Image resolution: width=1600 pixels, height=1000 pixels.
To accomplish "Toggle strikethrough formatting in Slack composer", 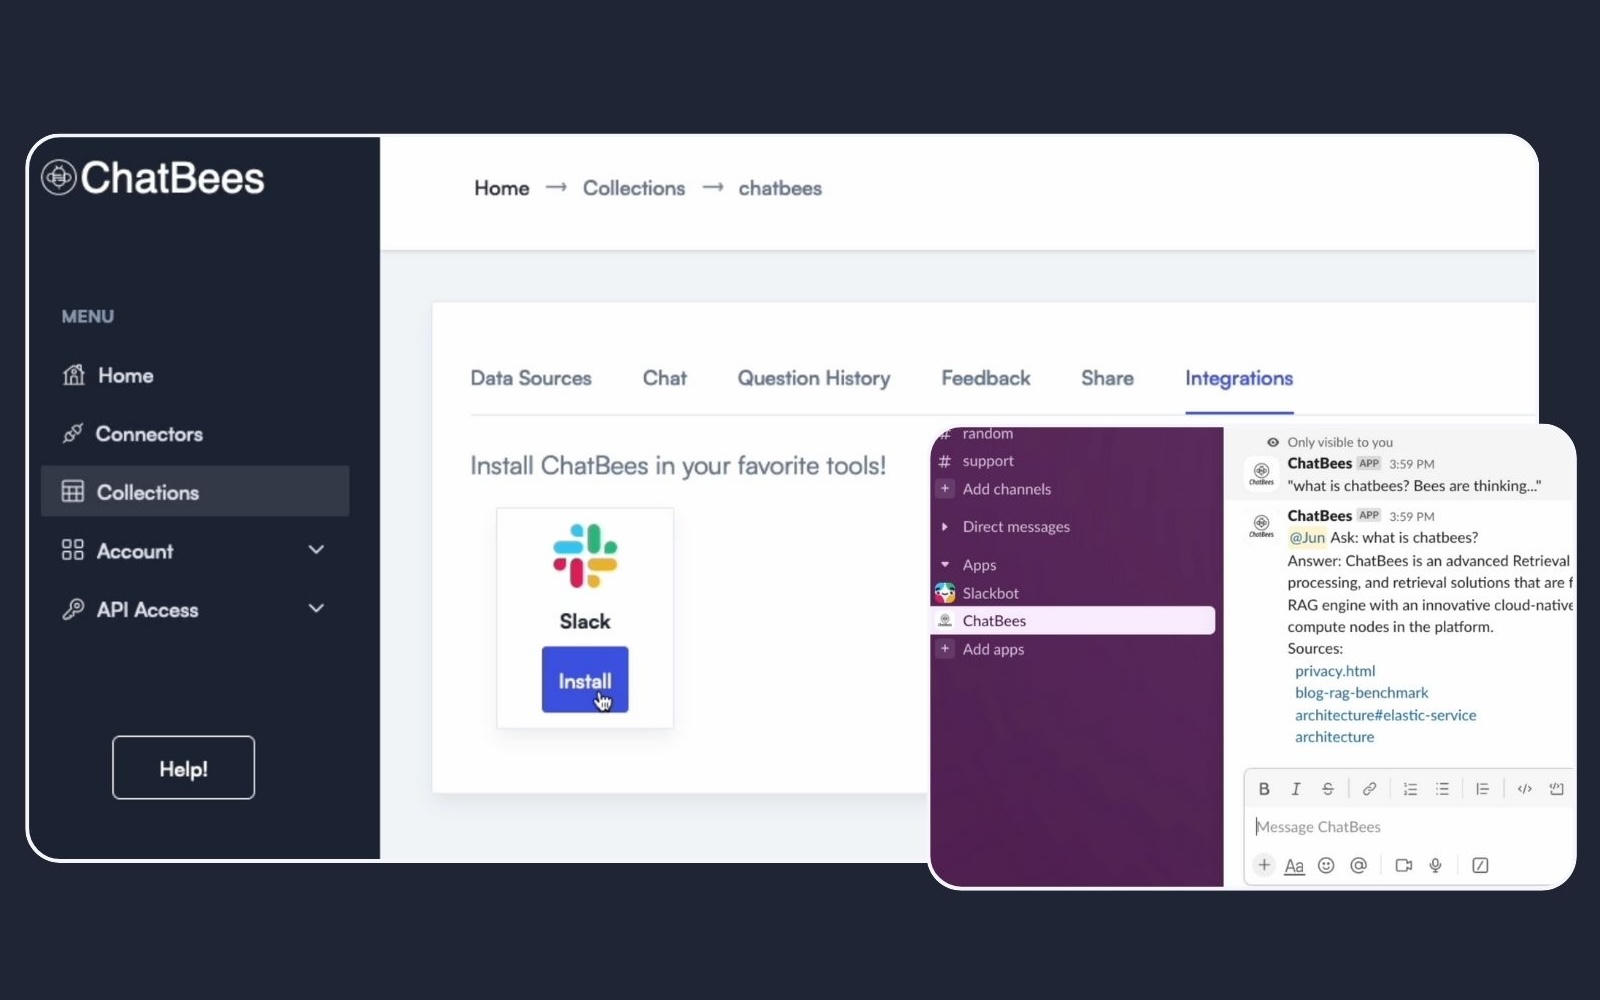I will pos(1328,789).
